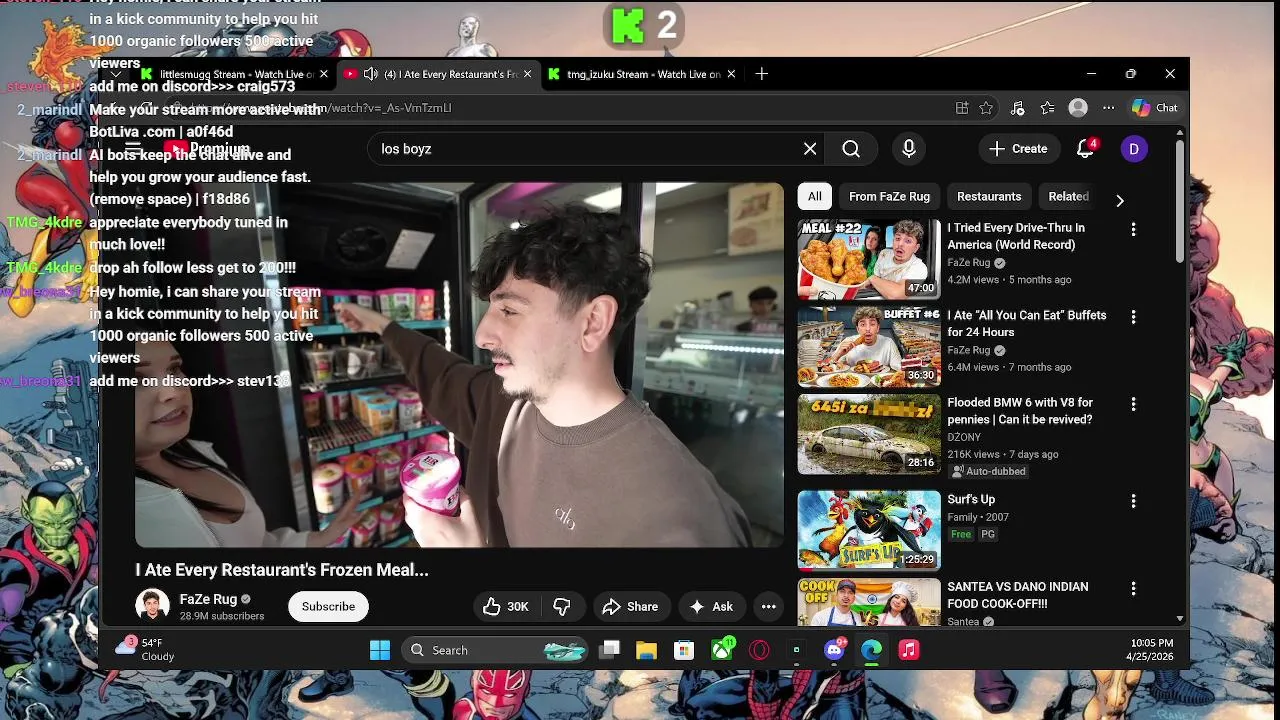Start voice search with microphone icon
The width and height of the screenshot is (1280, 720).
click(x=909, y=149)
